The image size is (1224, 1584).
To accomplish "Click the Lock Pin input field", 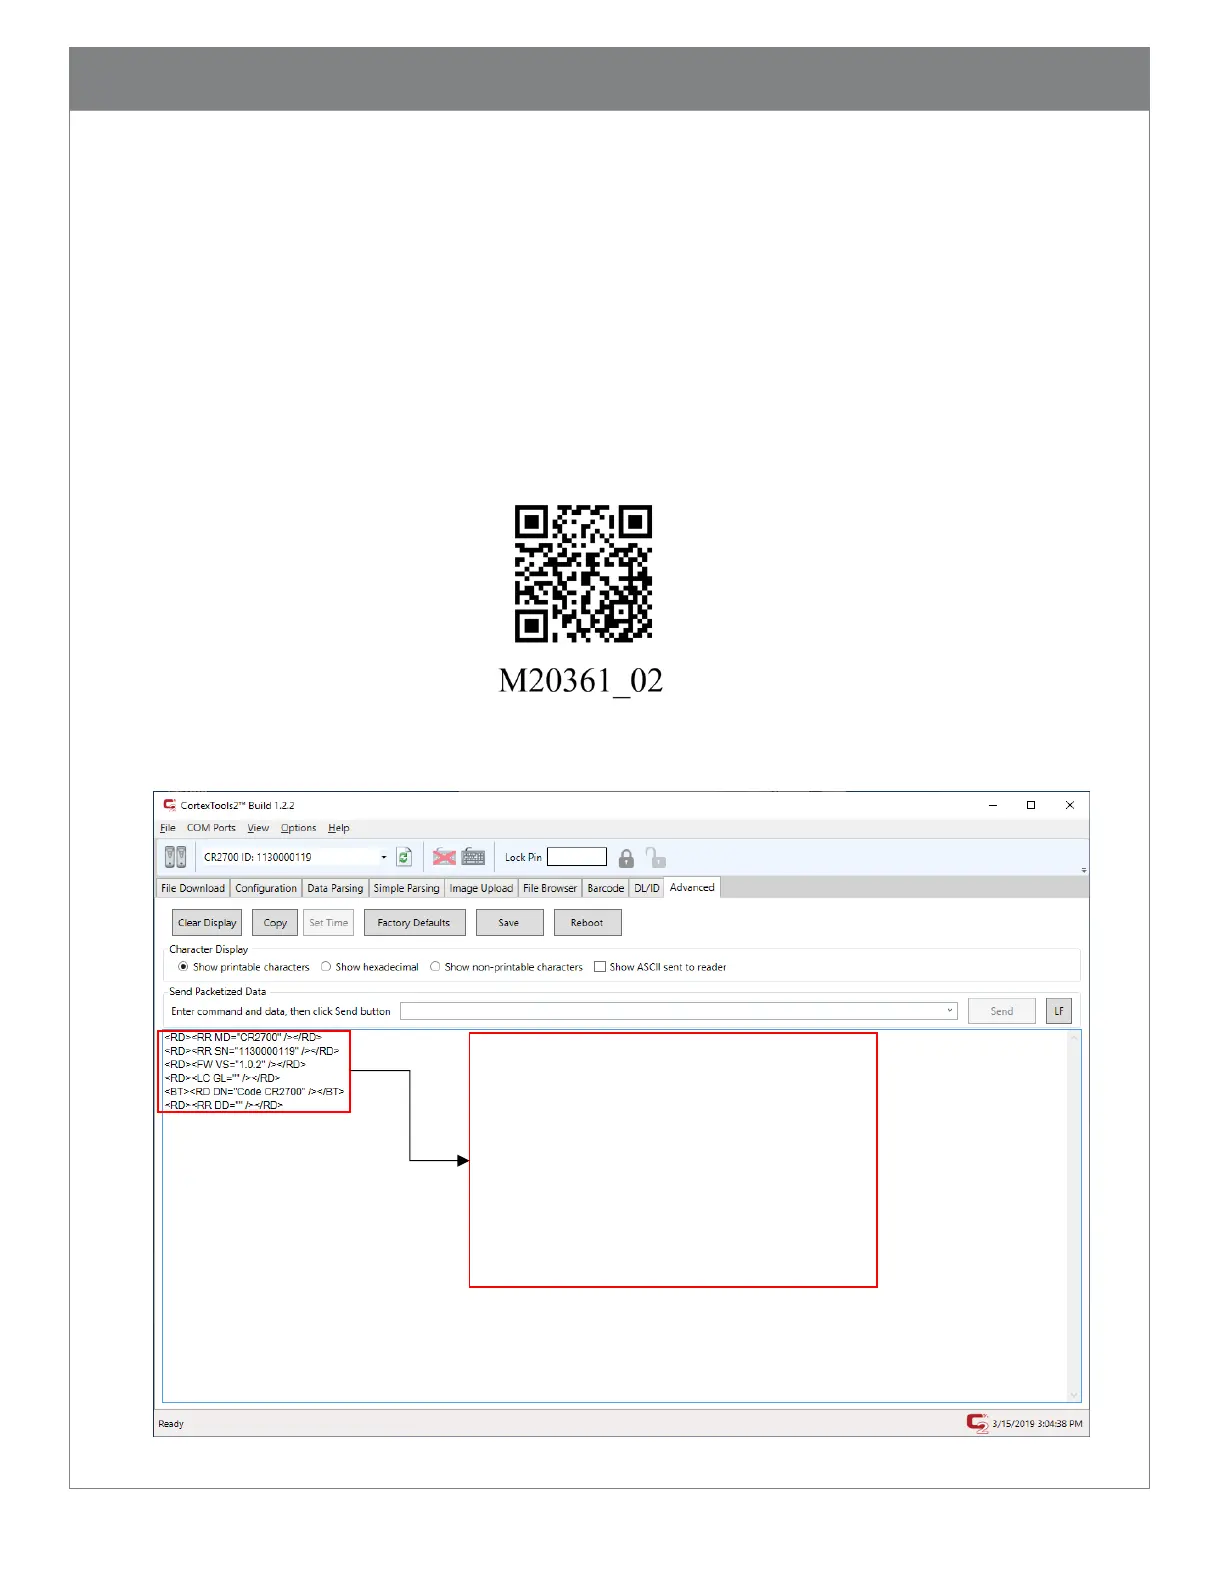I will [x=577, y=857].
